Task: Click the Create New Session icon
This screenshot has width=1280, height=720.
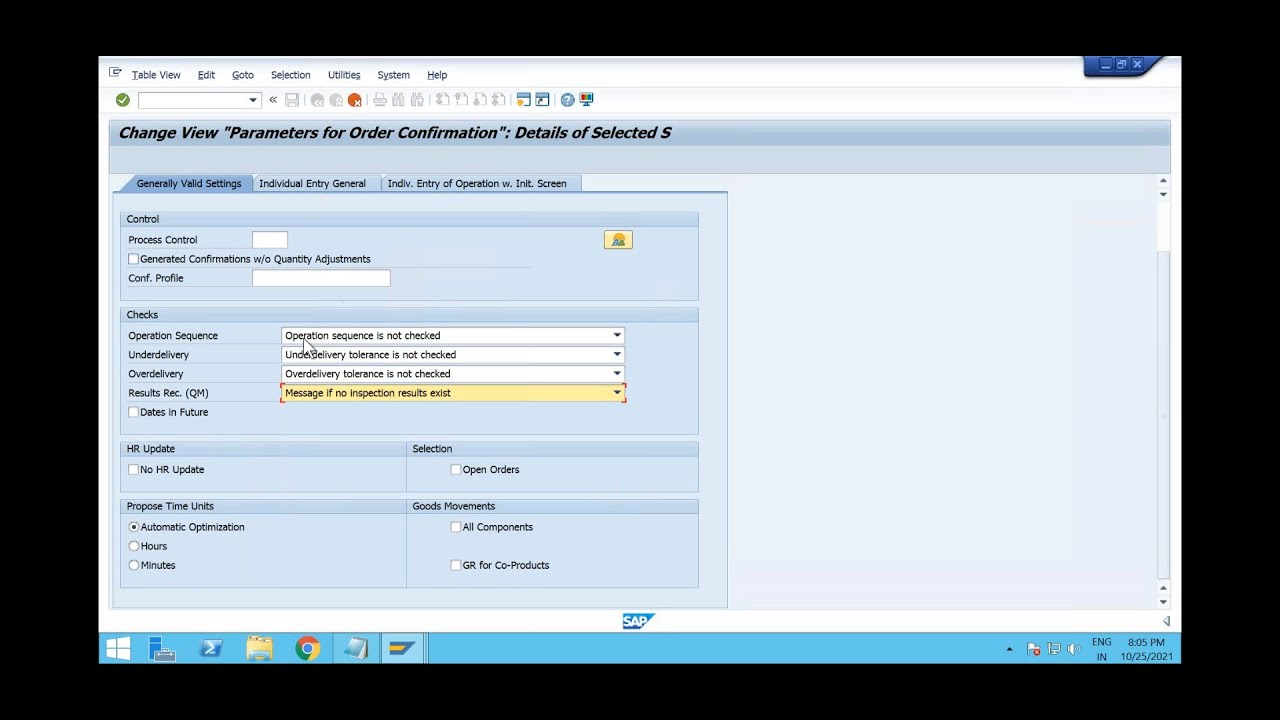Action: click(x=523, y=100)
